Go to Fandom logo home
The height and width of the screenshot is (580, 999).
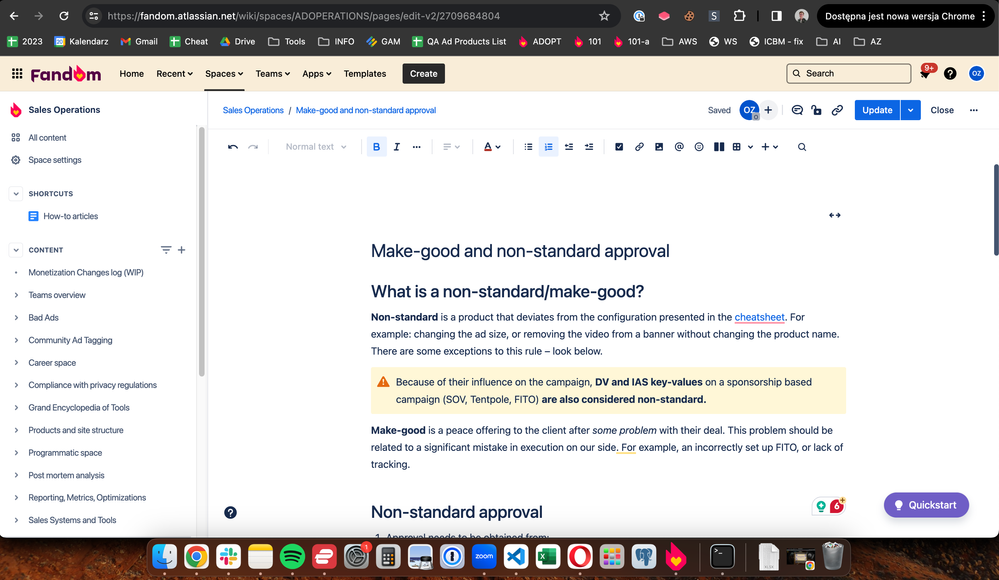point(66,74)
